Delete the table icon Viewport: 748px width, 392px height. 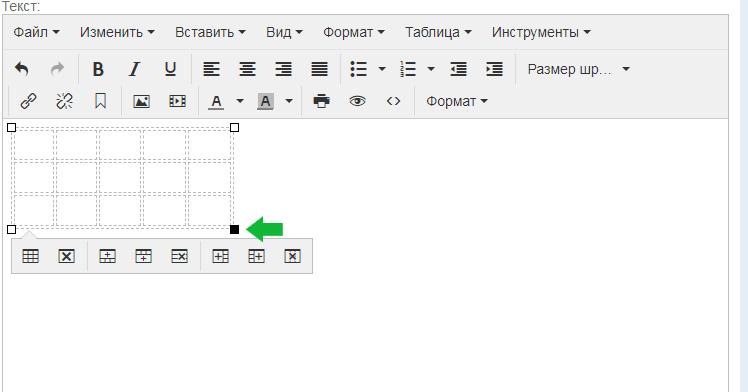(66, 257)
